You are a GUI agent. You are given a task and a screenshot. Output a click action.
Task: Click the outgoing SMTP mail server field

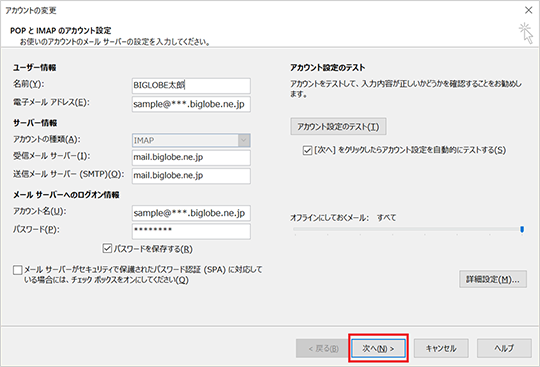coord(191,176)
